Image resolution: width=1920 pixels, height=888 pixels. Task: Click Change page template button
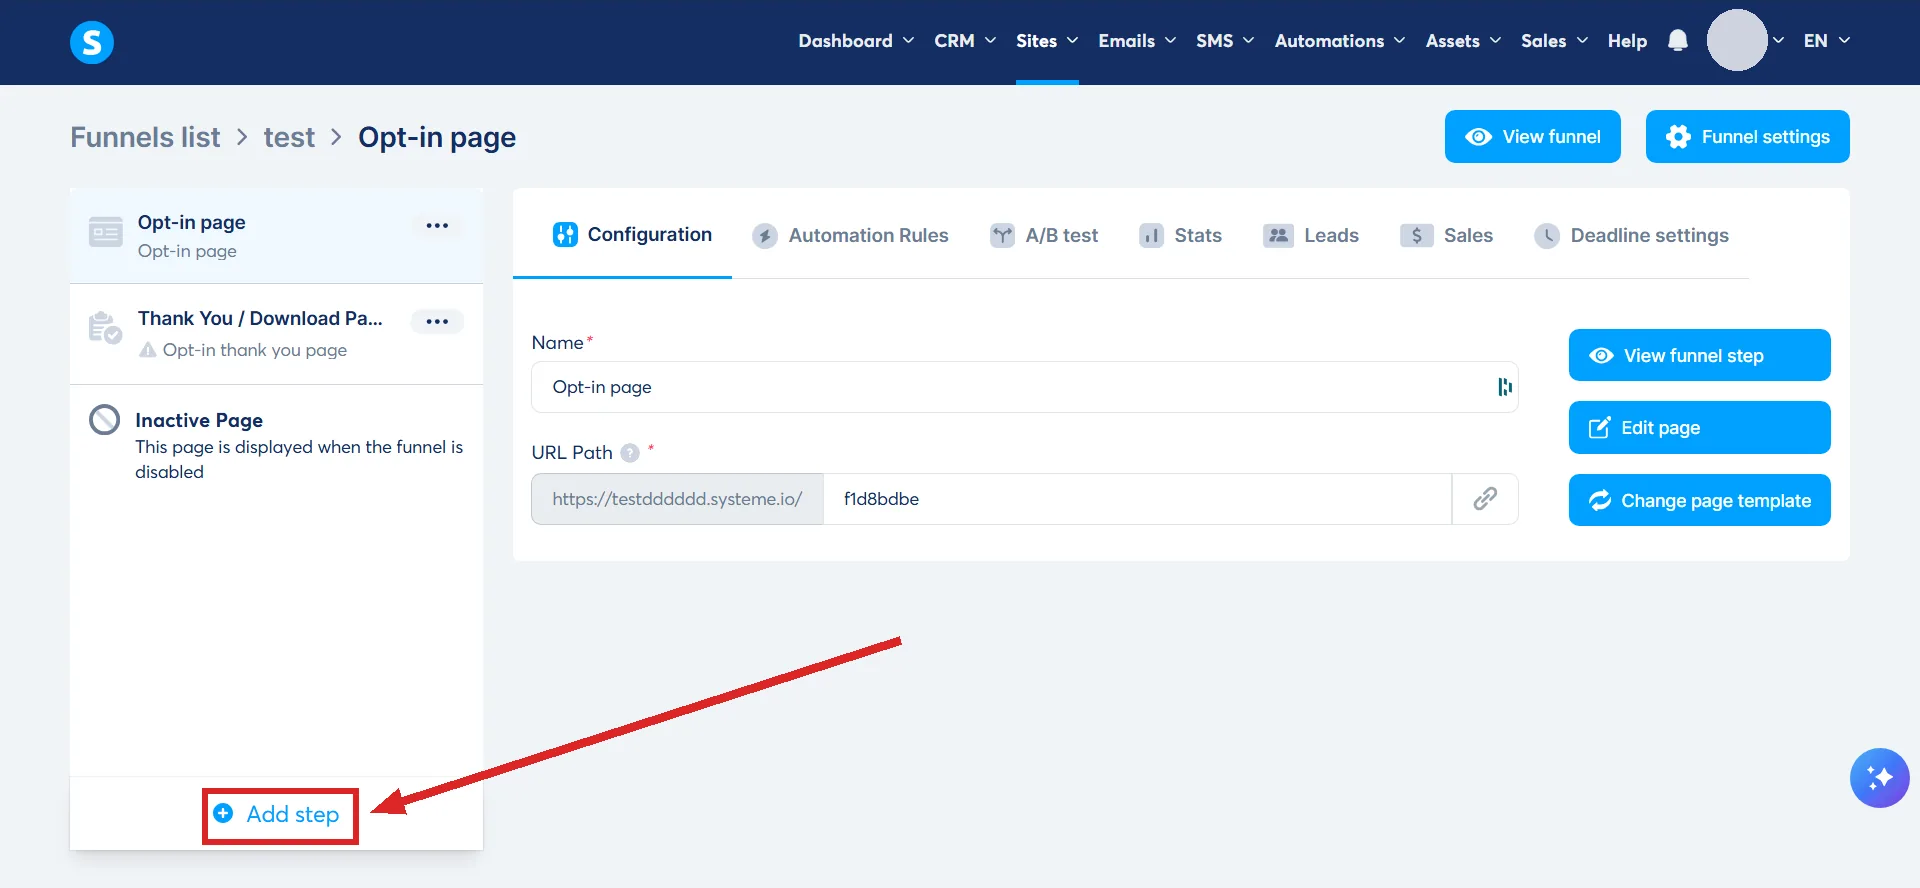1700,500
